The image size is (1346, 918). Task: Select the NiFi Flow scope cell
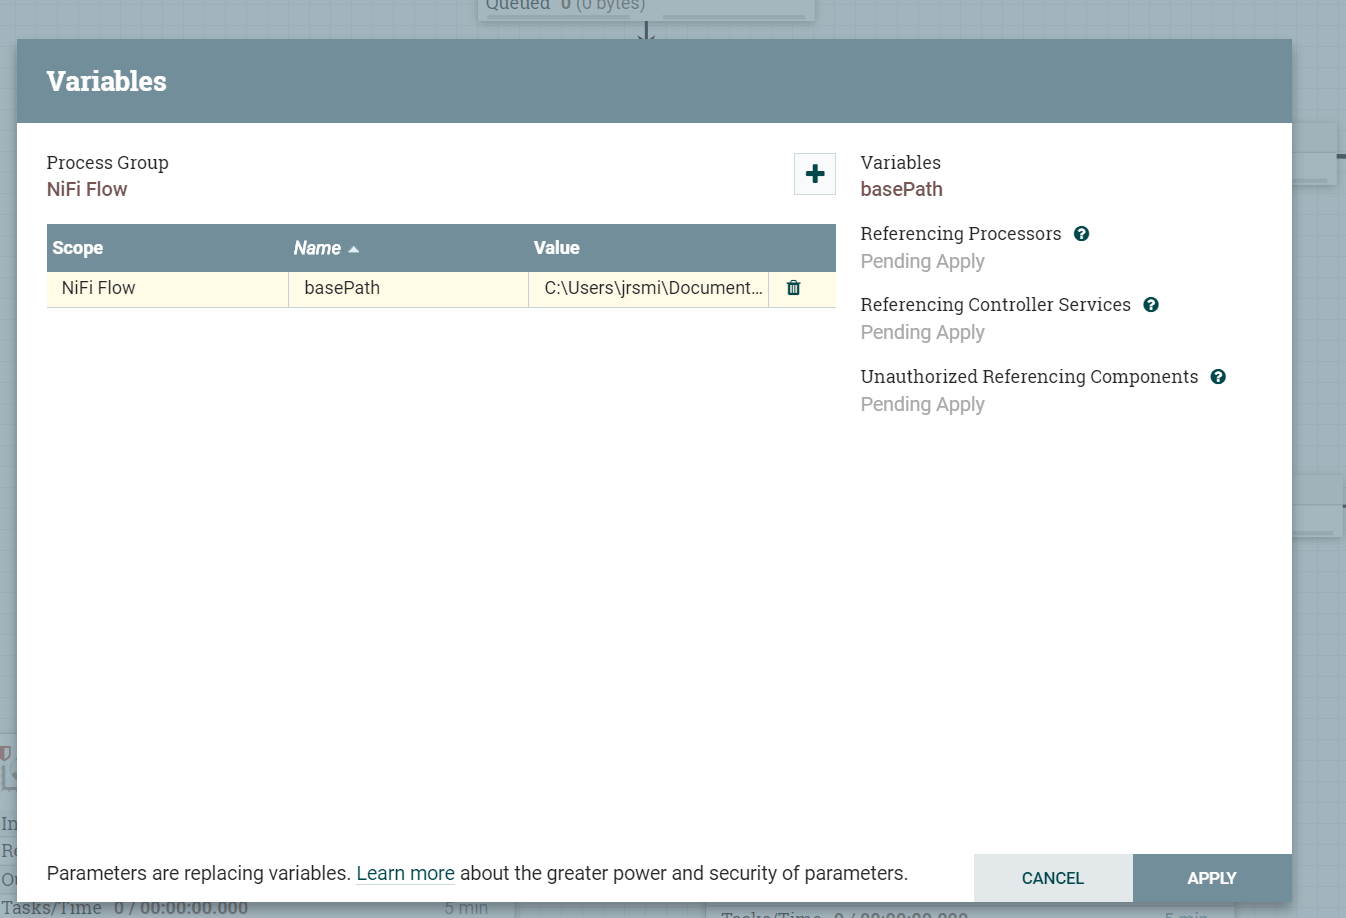[167, 288]
